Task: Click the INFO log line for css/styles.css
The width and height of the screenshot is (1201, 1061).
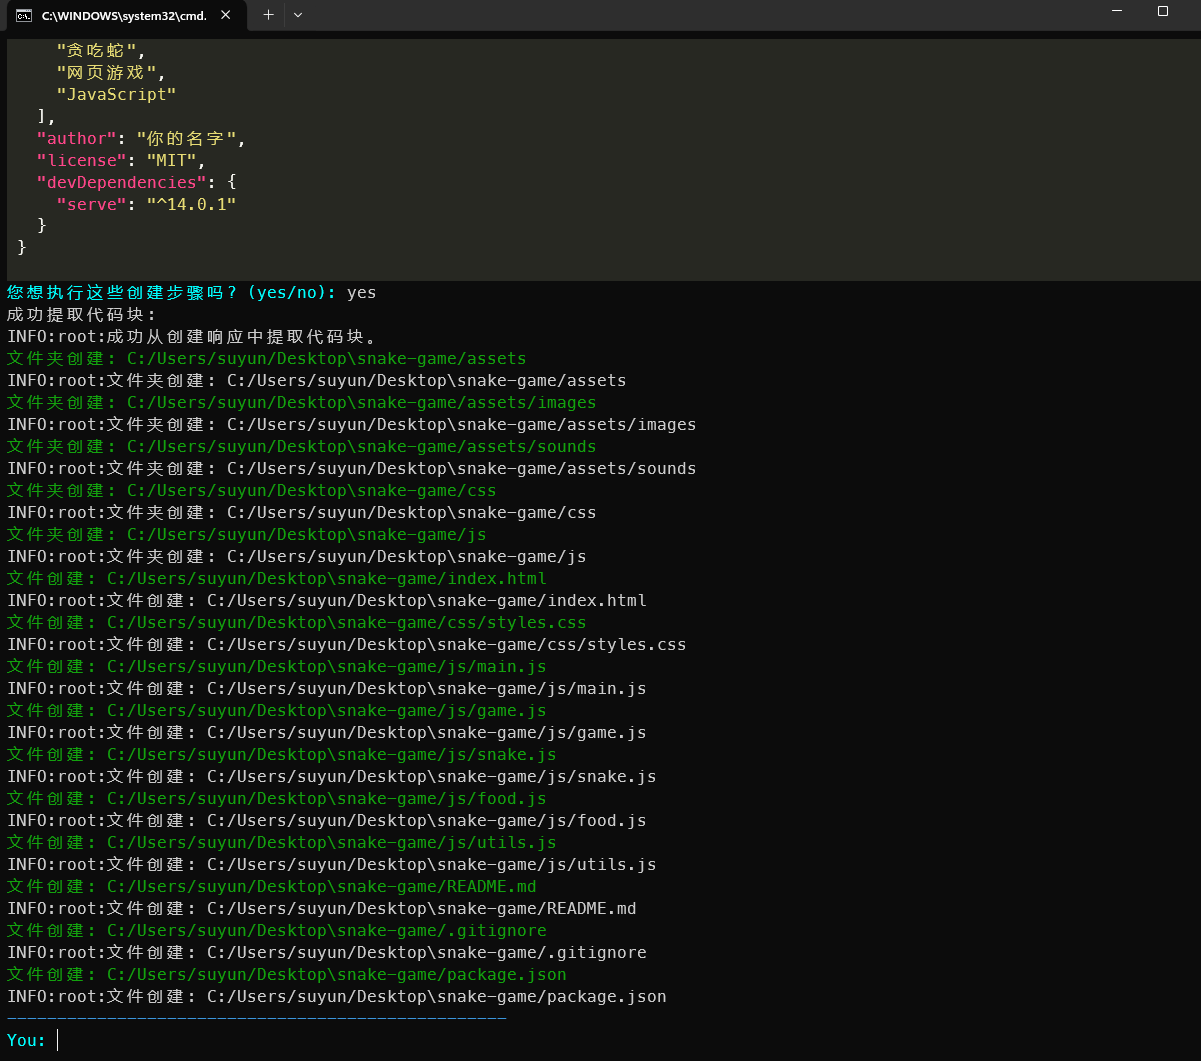Action: click(346, 645)
